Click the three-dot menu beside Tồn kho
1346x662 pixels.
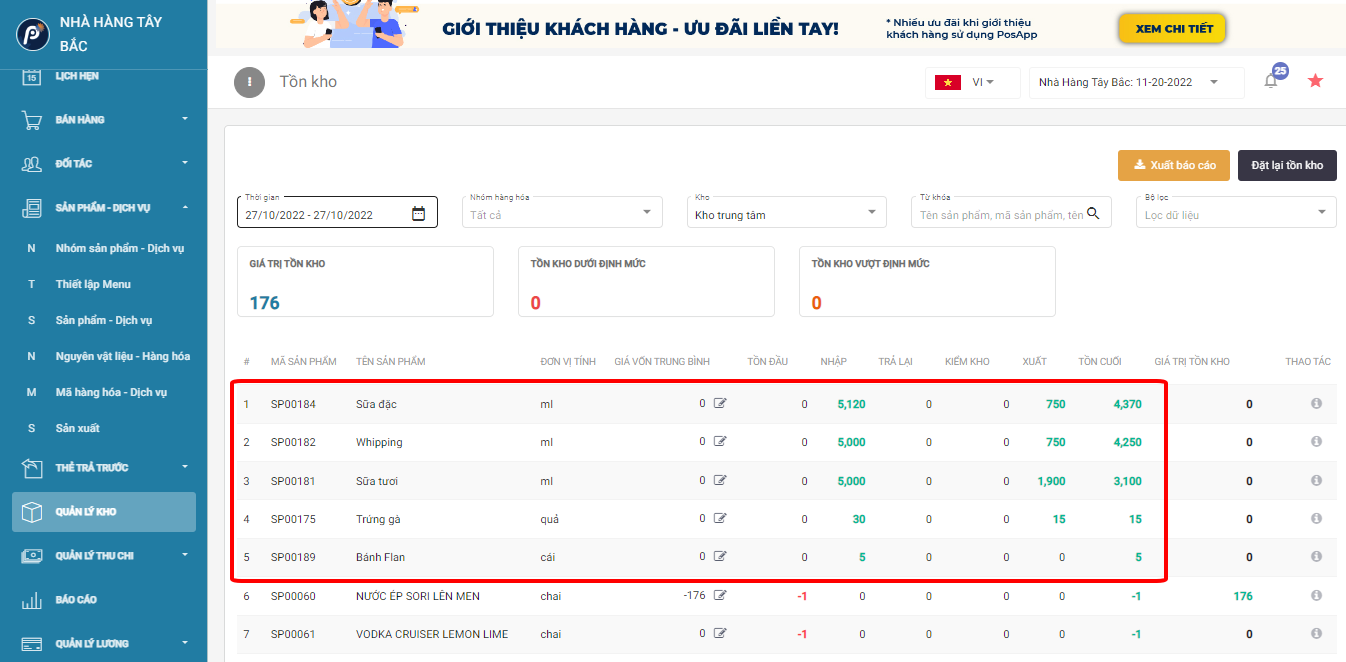click(249, 82)
